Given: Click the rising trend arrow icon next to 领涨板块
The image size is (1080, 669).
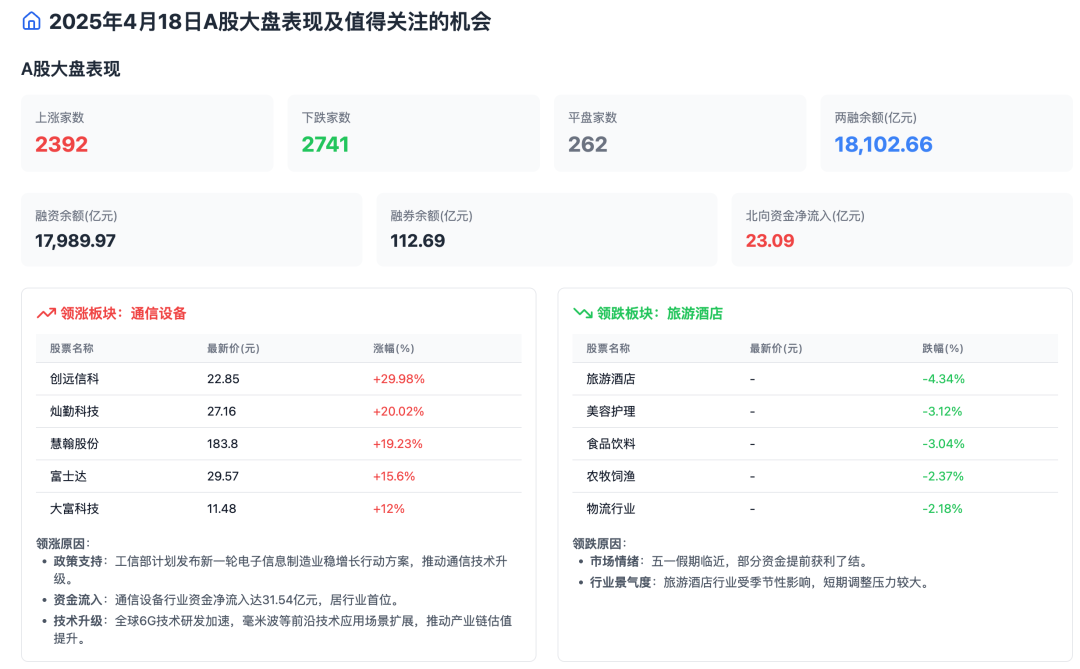Looking at the screenshot, I should [46, 313].
